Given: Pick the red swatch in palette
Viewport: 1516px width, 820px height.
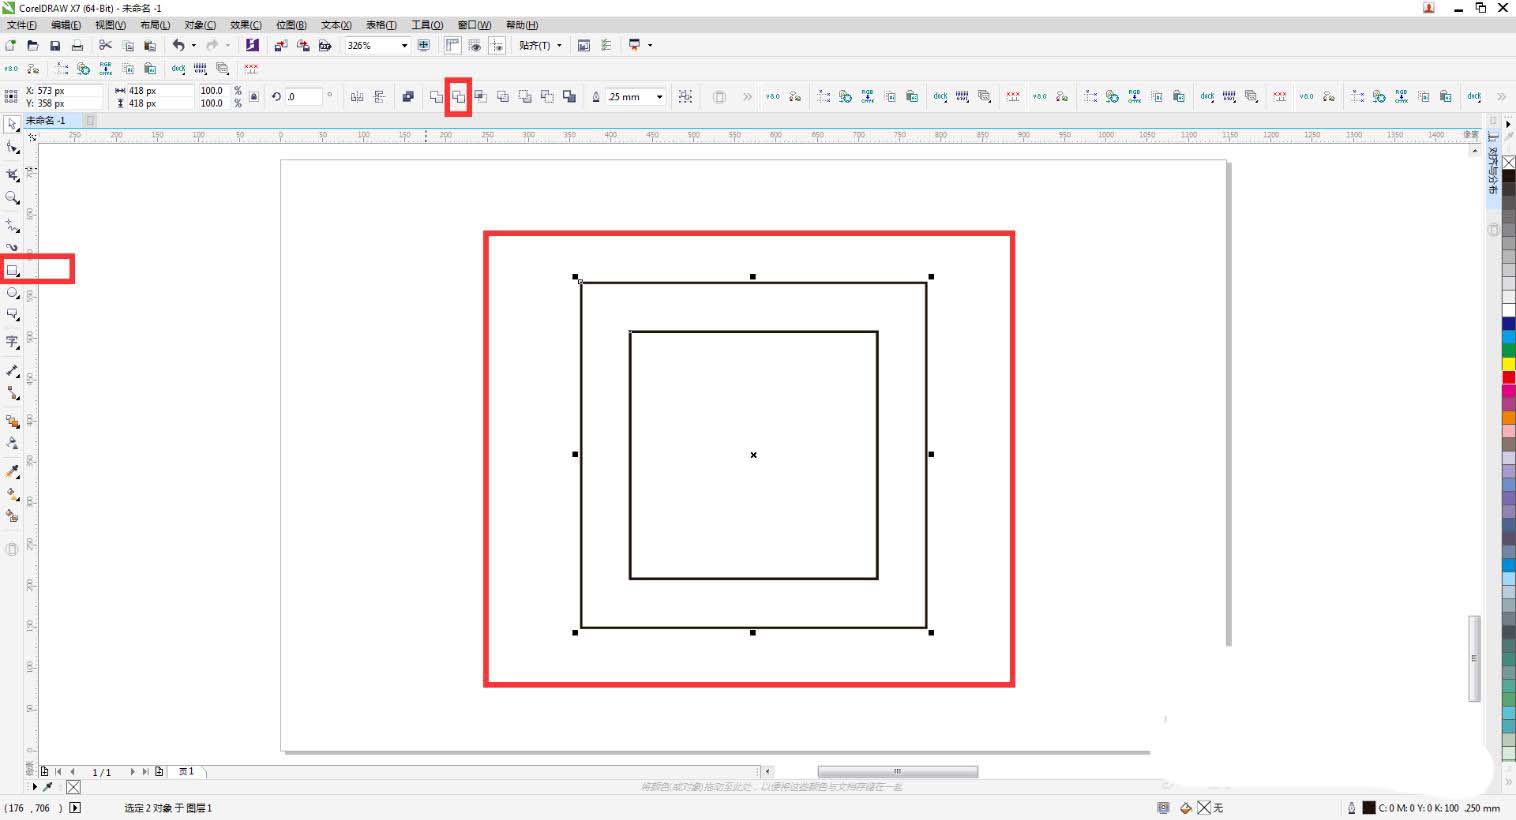Looking at the screenshot, I should point(1508,377).
